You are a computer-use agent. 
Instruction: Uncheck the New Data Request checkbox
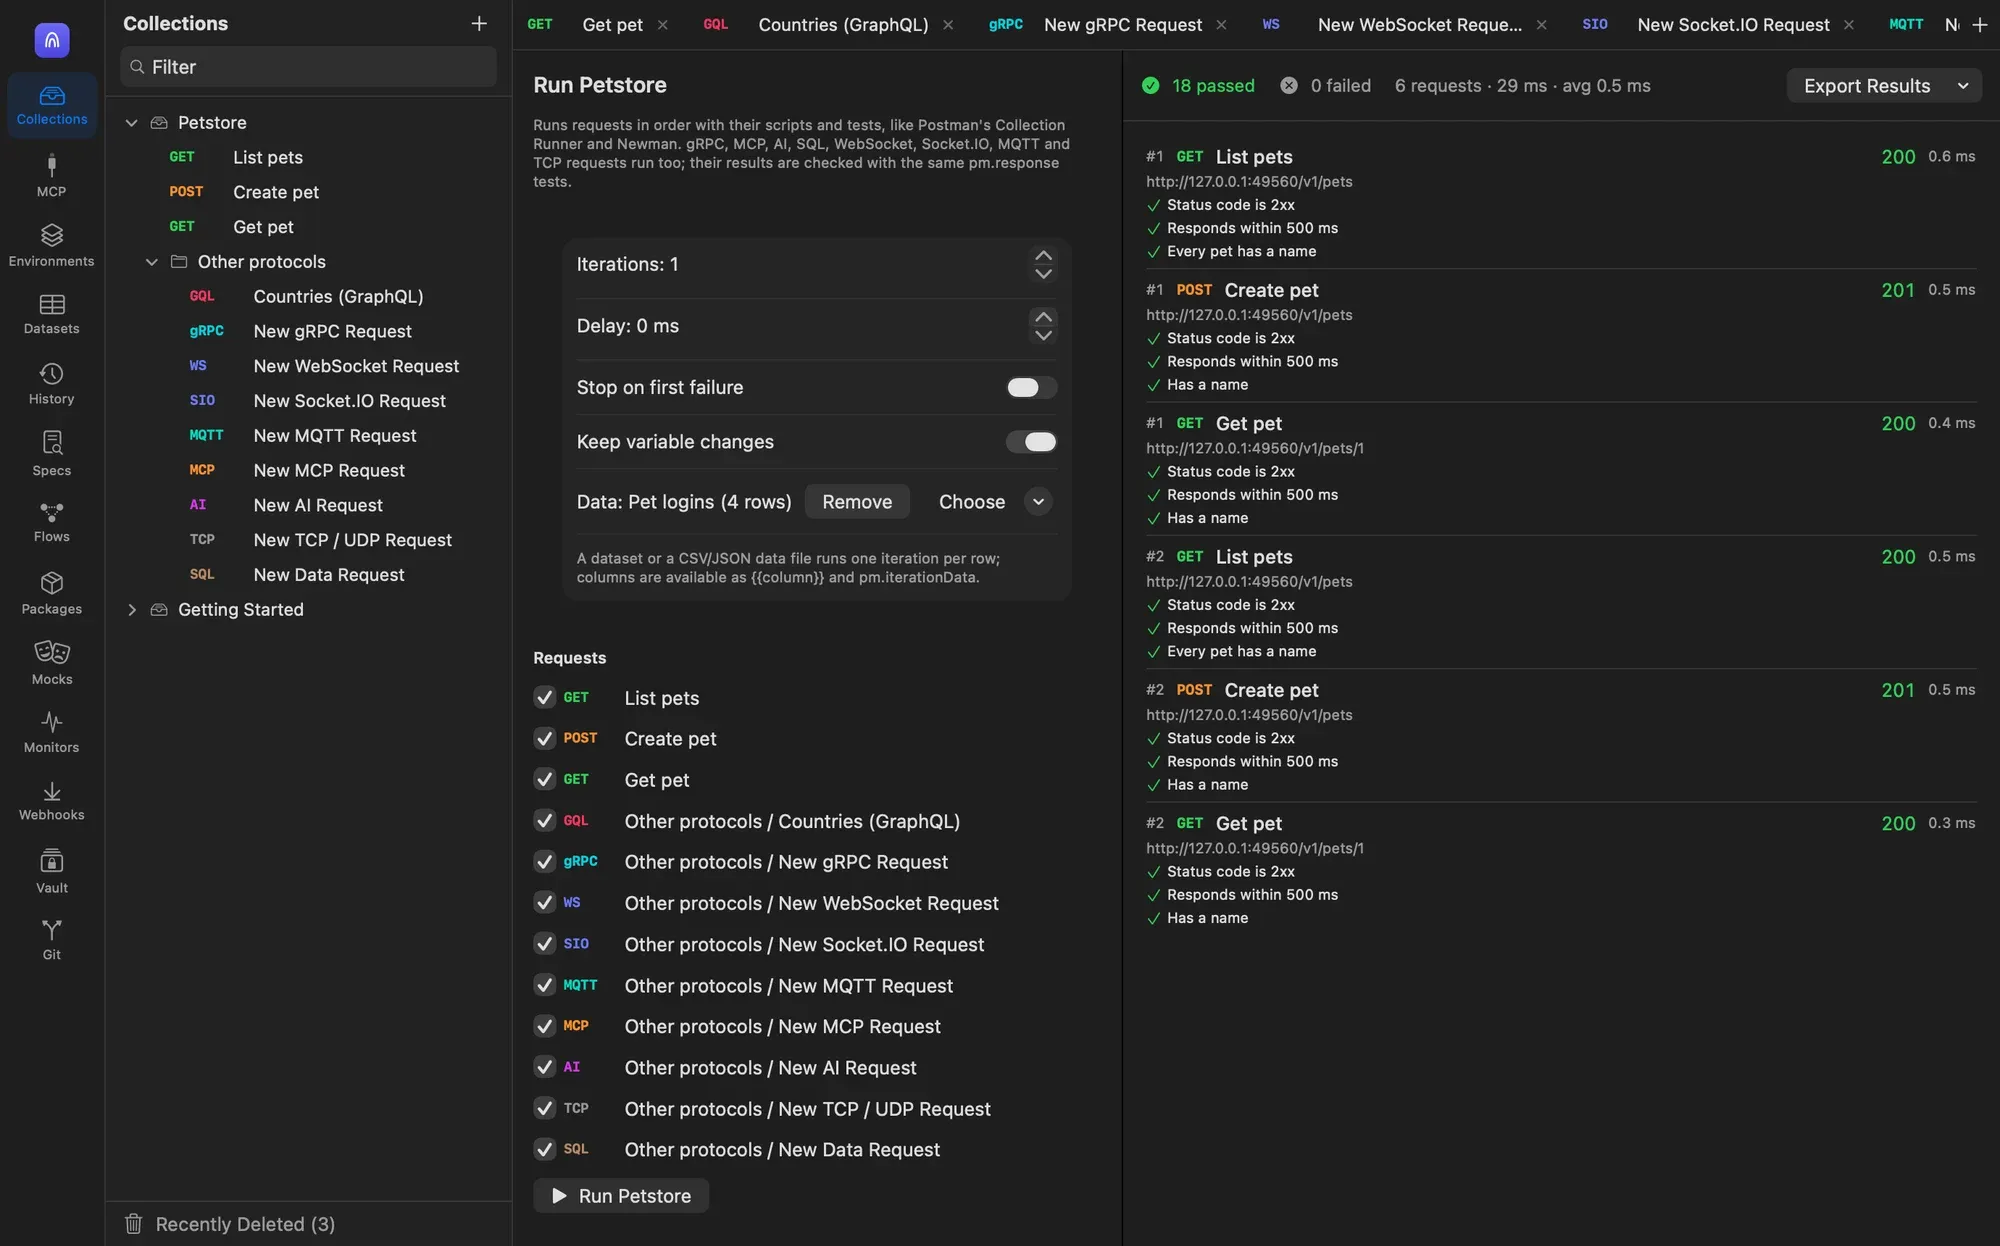(x=544, y=1149)
